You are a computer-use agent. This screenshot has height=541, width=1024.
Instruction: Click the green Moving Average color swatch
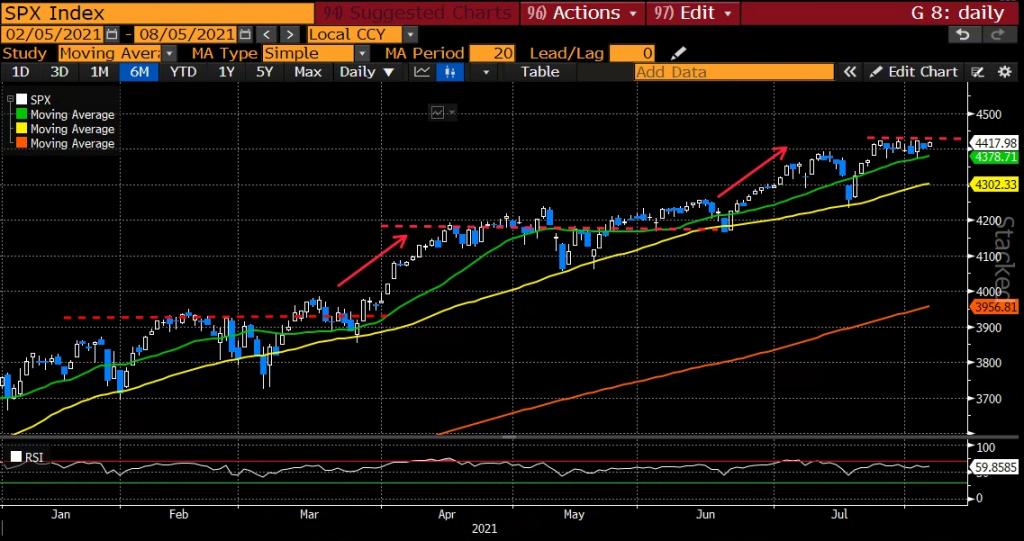[x=19, y=115]
